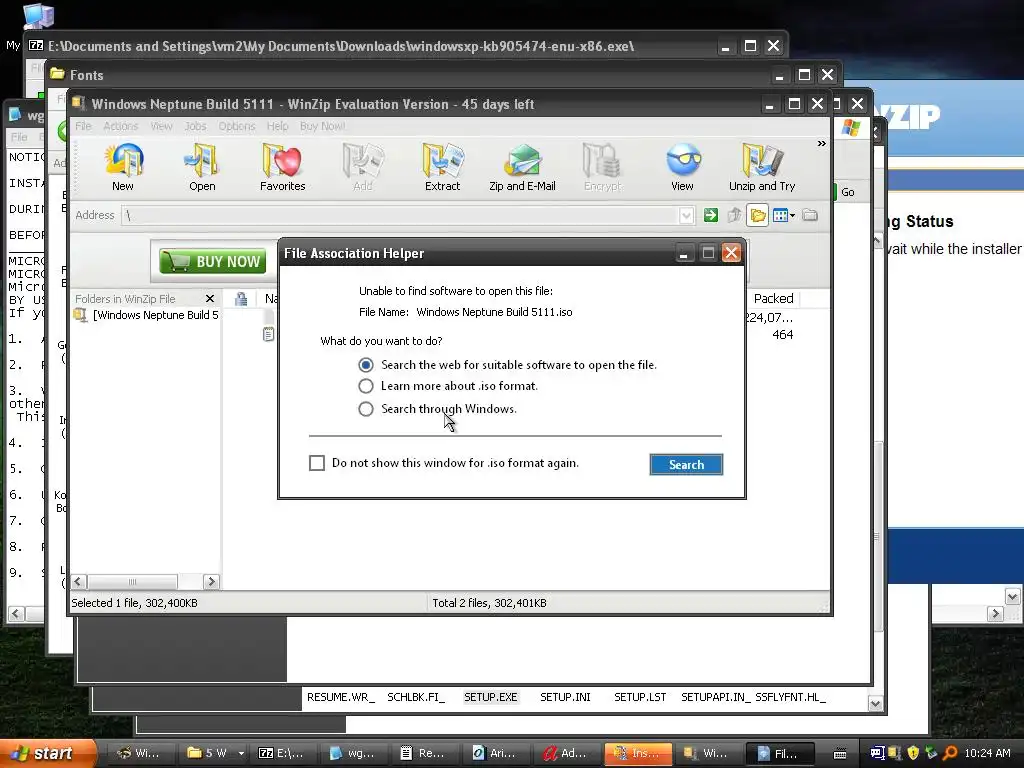Click the padlock column header icon
The height and width of the screenshot is (768, 1024).
pos(241,299)
